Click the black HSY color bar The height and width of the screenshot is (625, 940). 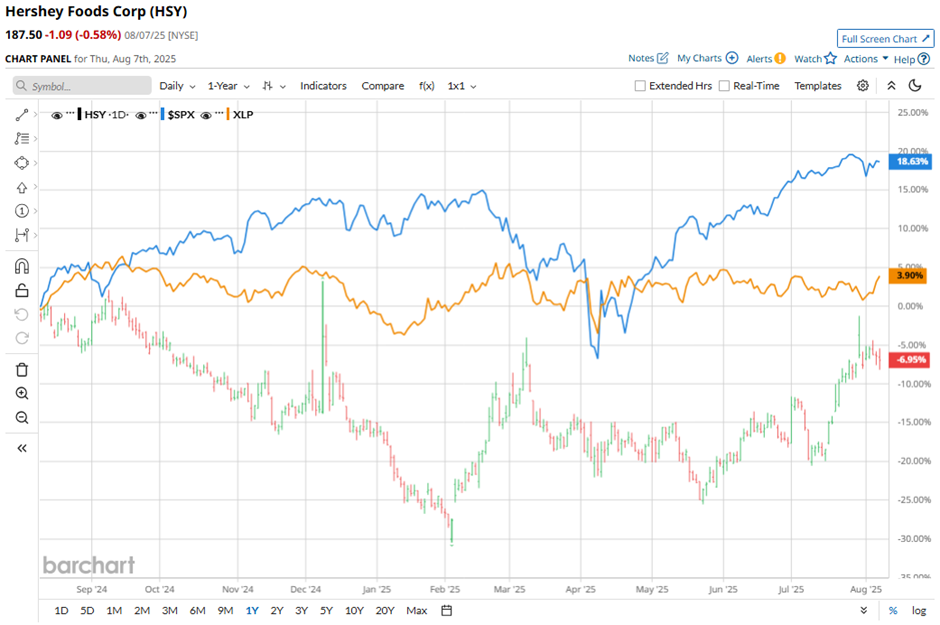click(x=79, y=114)
